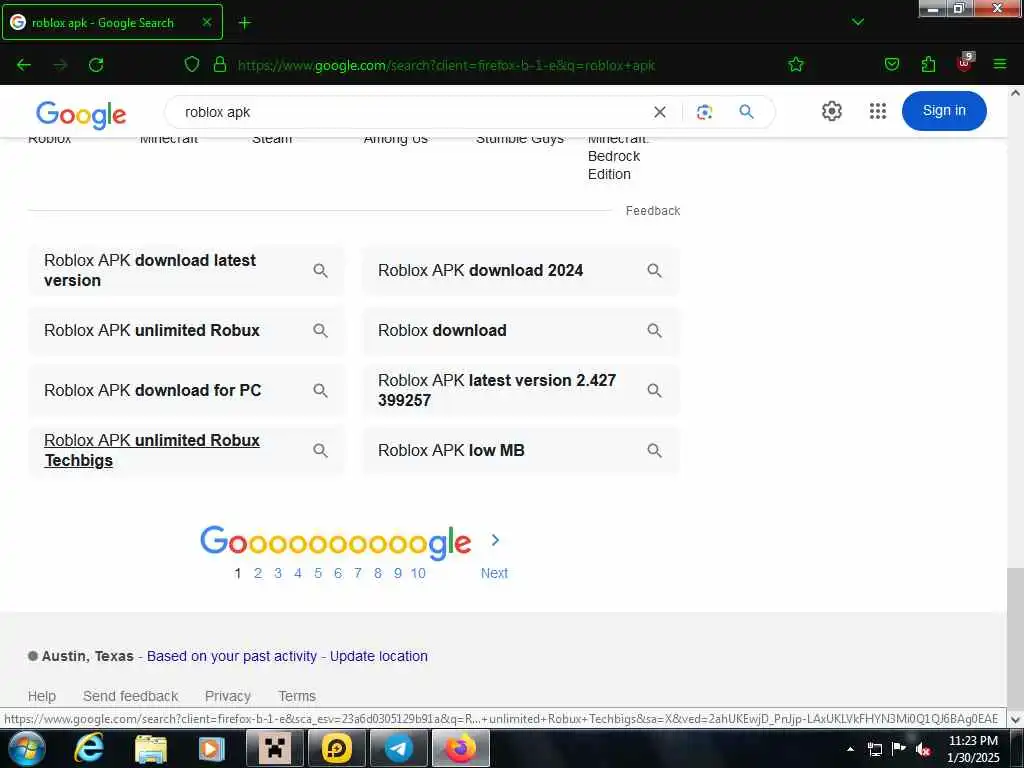Screen dimensions: 1024x768
Task: Open the Firefox hamburger menu
Action: (x=999, y=64)
